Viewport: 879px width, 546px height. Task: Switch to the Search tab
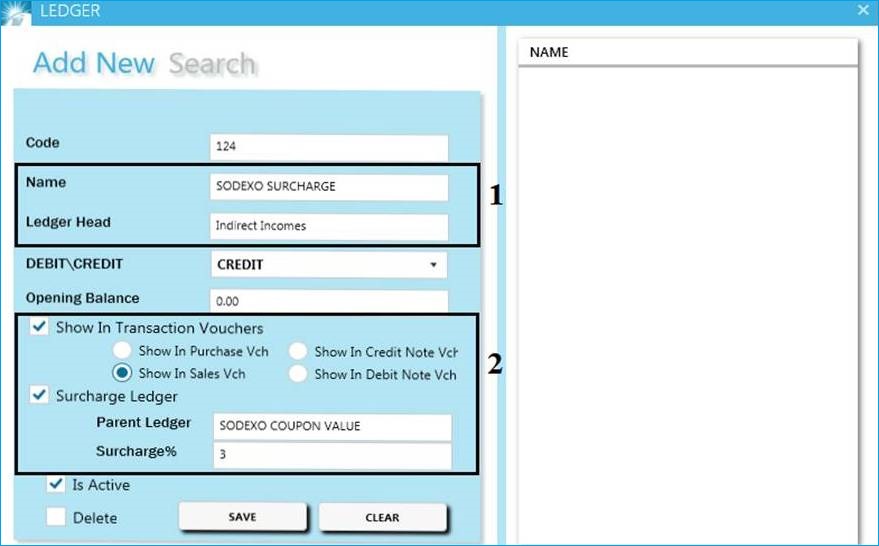[x=212, y=63]
